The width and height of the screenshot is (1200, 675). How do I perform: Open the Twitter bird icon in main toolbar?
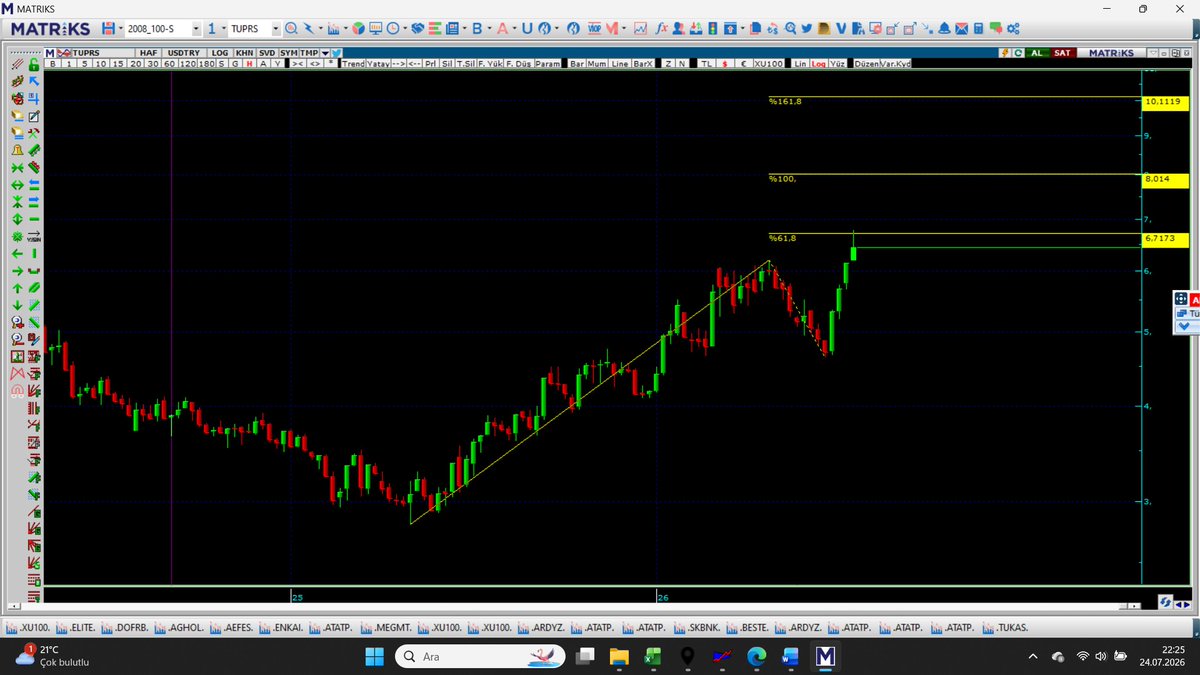click(807, 29)
